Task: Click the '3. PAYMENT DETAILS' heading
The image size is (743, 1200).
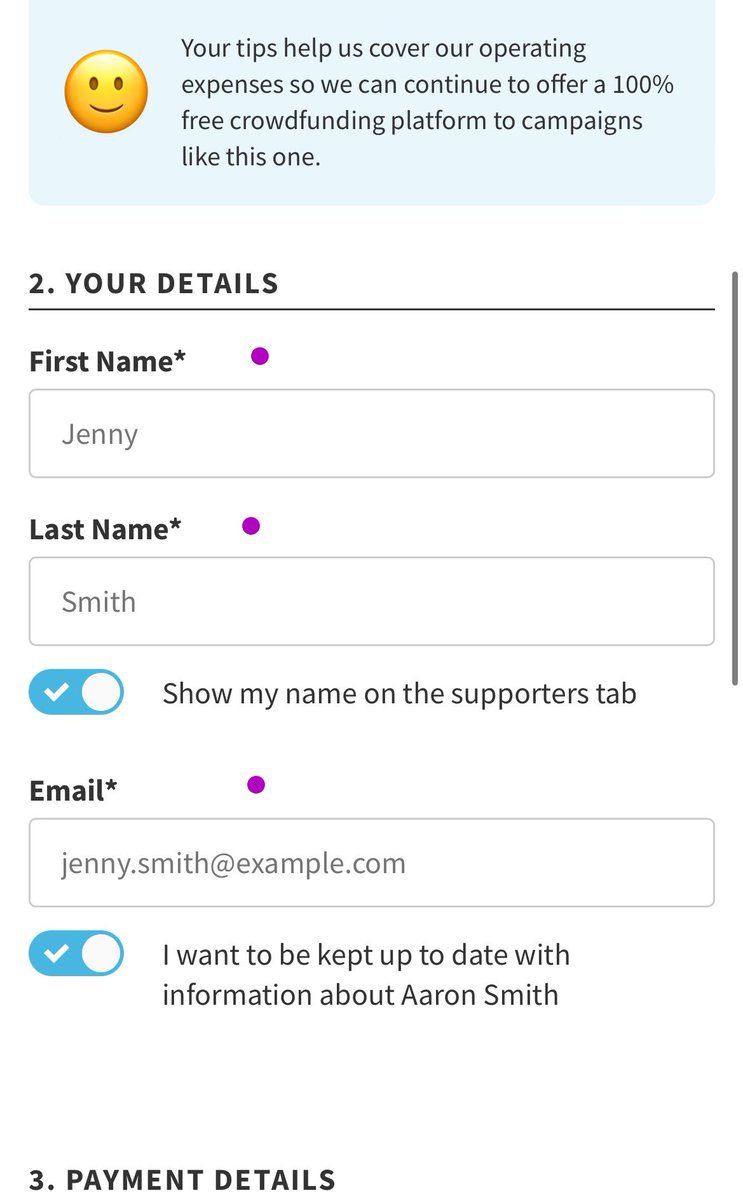Action: [182, 1179]
